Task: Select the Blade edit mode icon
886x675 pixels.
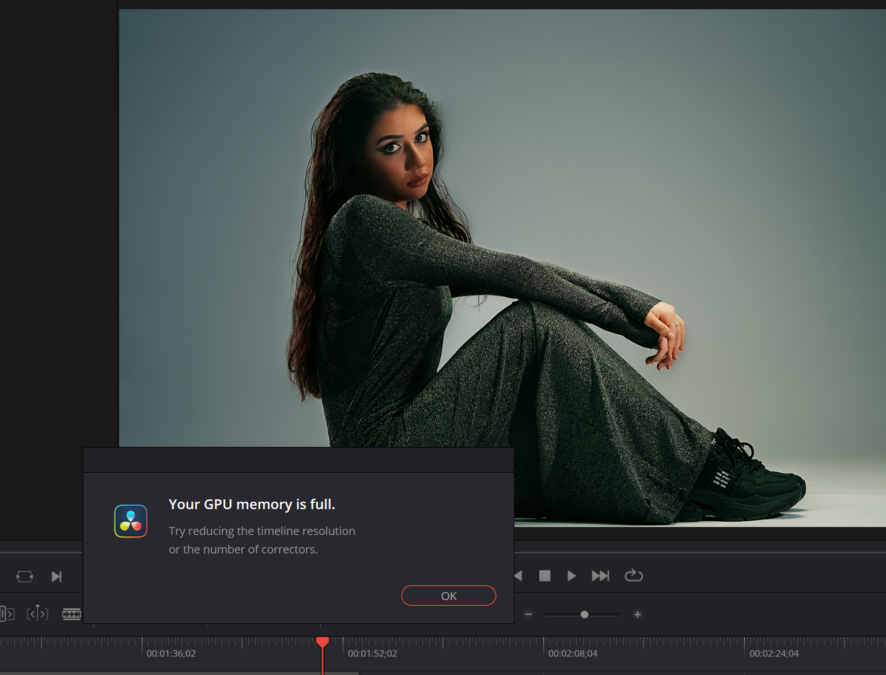Action: tap(71, 613)
